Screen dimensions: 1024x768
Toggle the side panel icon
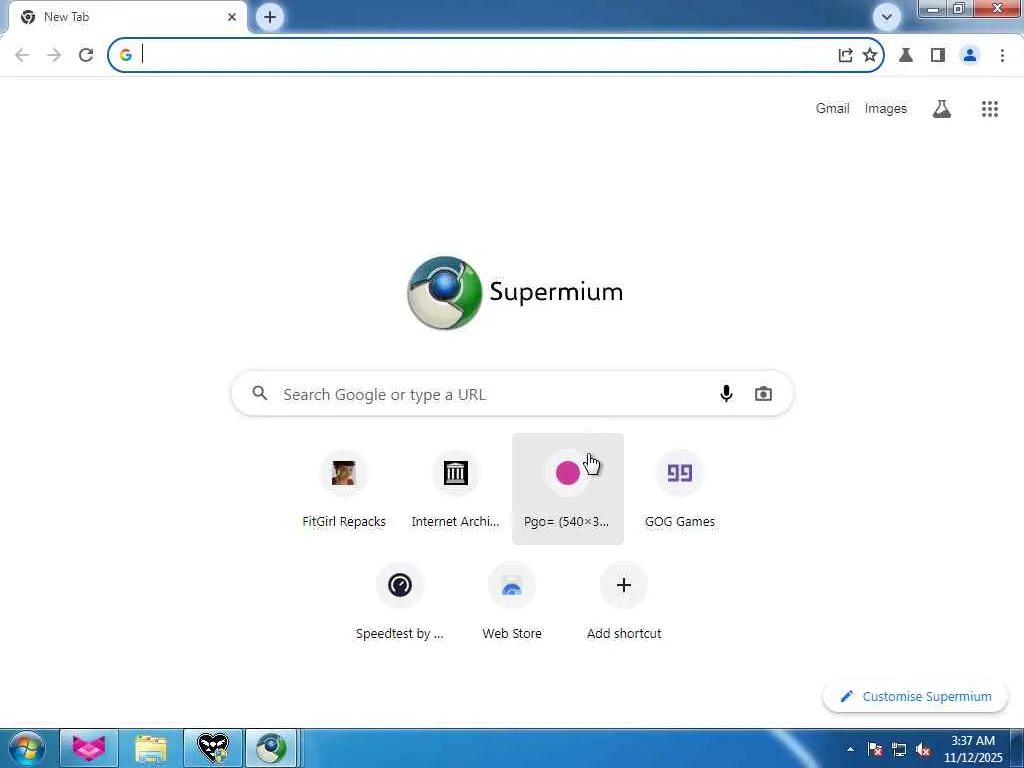click(938, 55)
